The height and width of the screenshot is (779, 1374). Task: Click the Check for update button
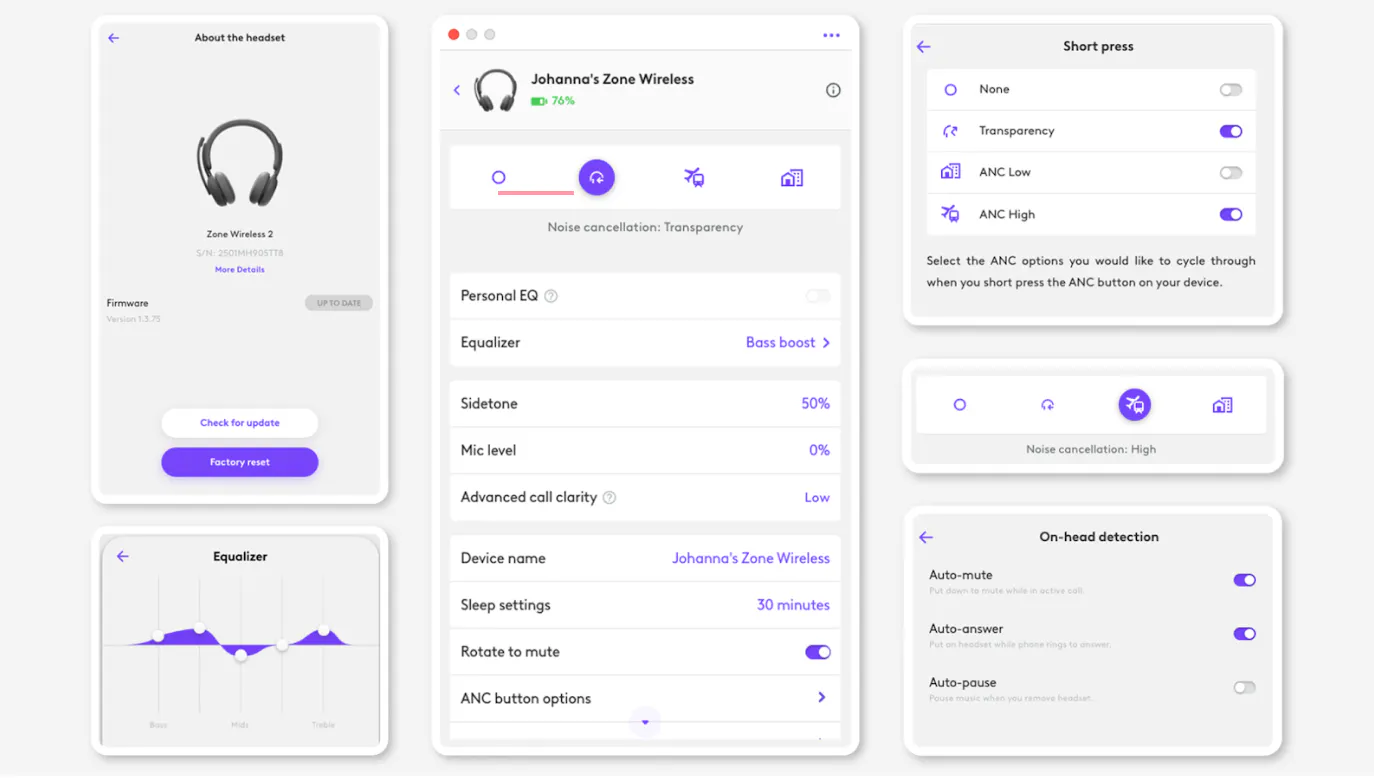(x=240, y=423)
